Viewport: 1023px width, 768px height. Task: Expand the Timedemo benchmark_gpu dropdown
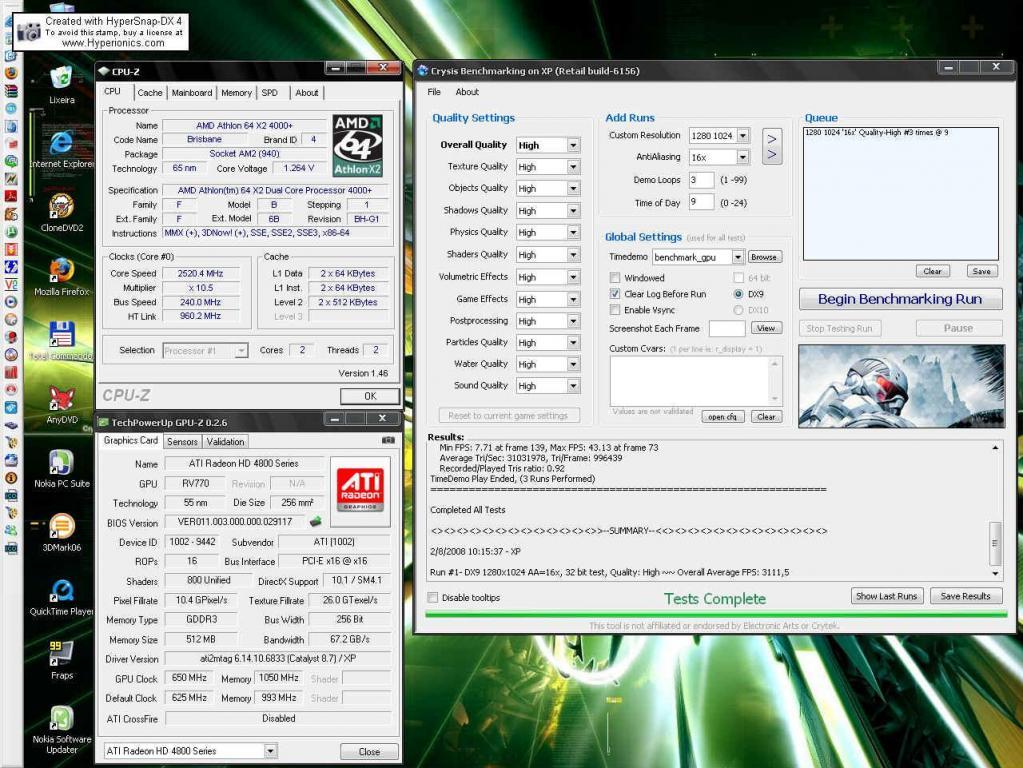pos(737,257)
